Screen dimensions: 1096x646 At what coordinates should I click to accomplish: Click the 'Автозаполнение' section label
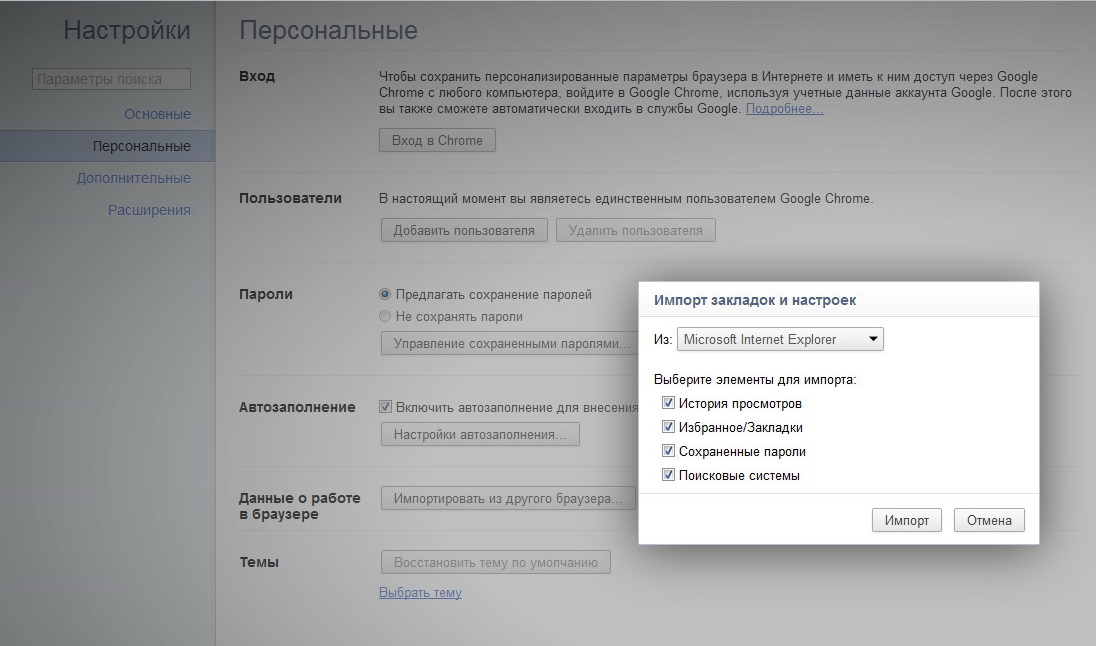[297, 407]
